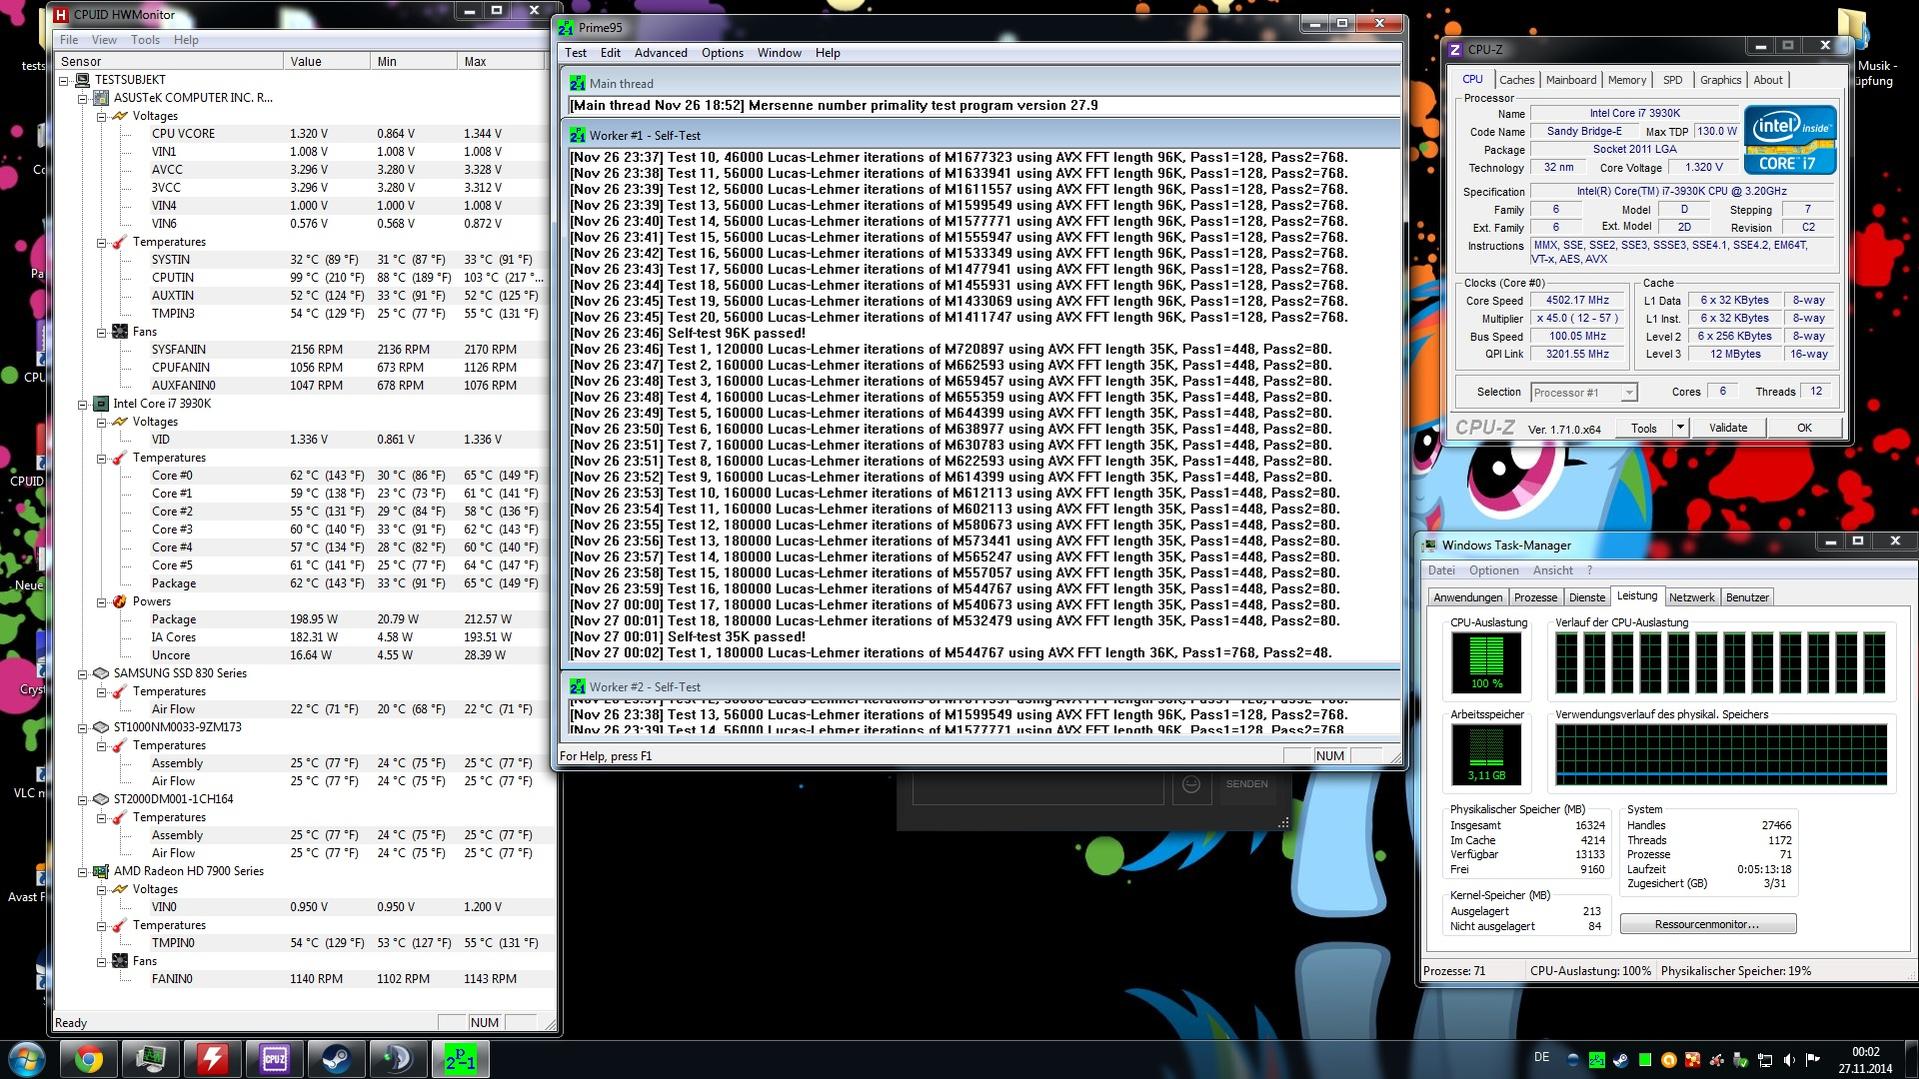Click the Main thread window icon in Prime95
The height and width of the screenshot is (1079, 1919).
pos(577,84)
